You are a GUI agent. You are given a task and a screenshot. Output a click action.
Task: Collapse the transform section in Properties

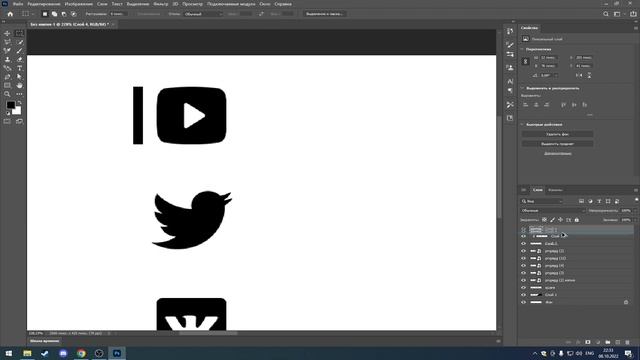coord(522,49)
